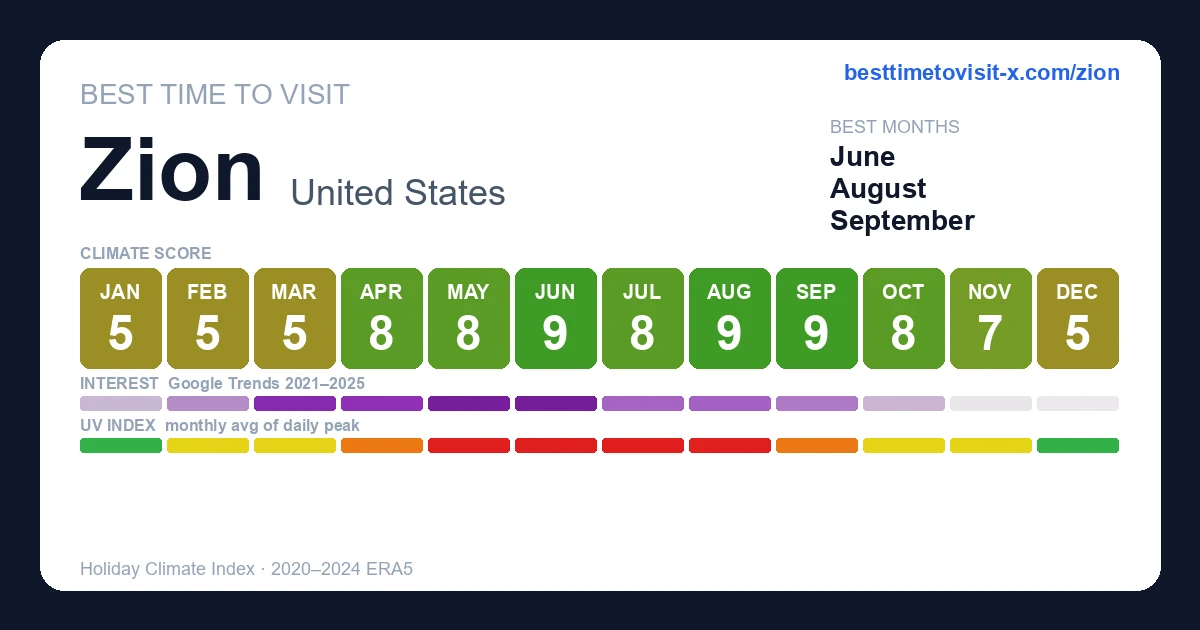Click the Holiday Climate Index footer text
This screenshot has height=630, width=1200.
coord(246,569)
